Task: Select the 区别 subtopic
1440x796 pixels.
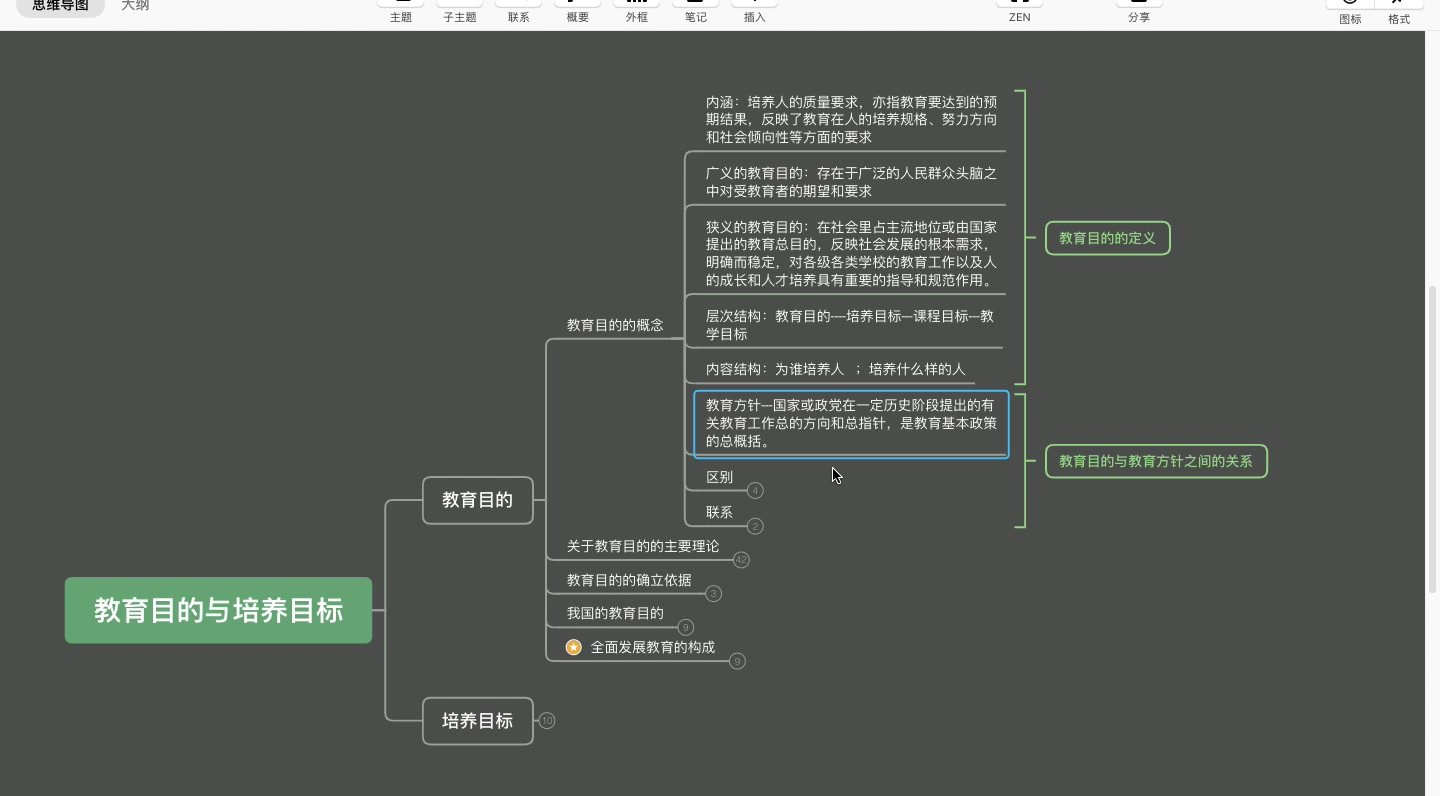Action: tap(719, 477)
